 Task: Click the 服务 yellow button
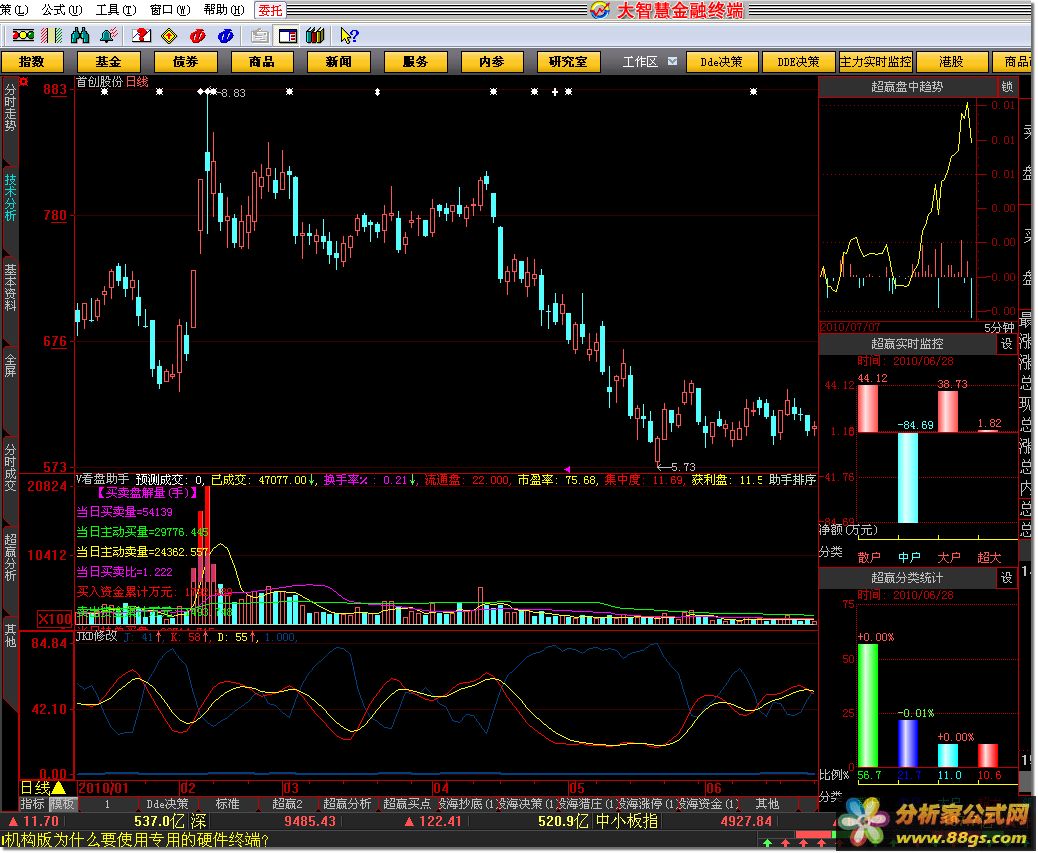[415, 62]
